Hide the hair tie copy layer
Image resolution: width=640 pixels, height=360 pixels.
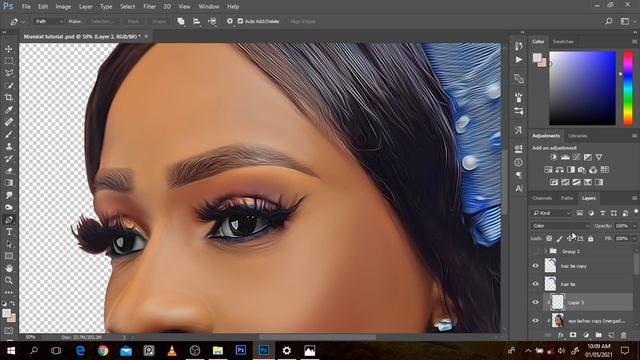click(536, 266)
